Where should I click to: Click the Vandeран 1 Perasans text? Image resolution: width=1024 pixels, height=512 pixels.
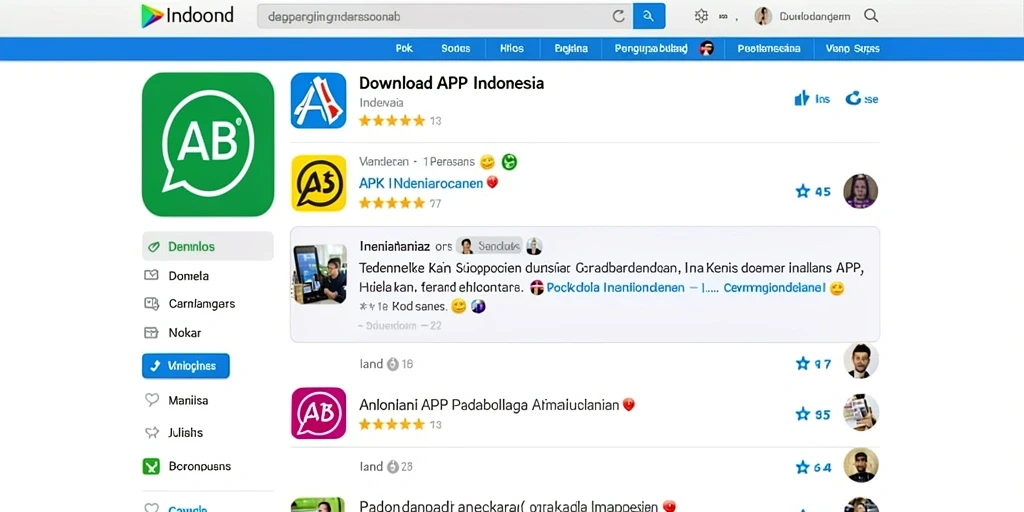pos(415,161)
